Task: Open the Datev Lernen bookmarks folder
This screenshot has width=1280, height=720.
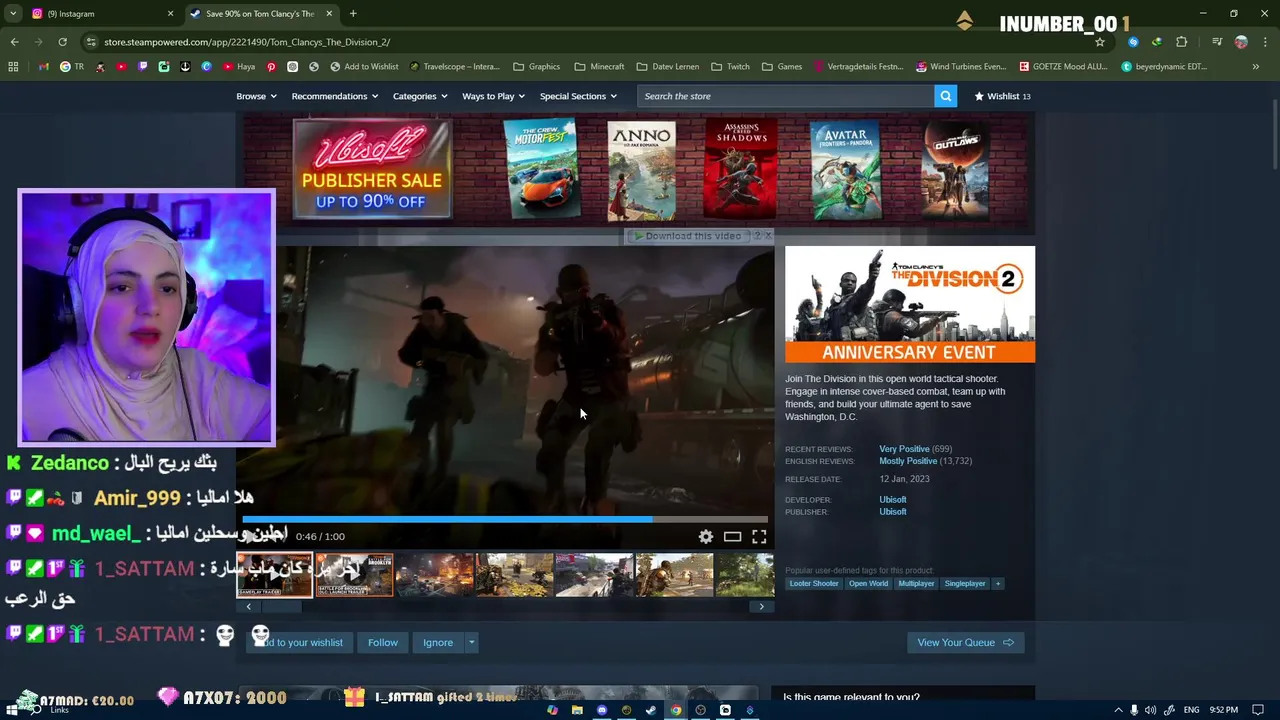Action: 667,67
